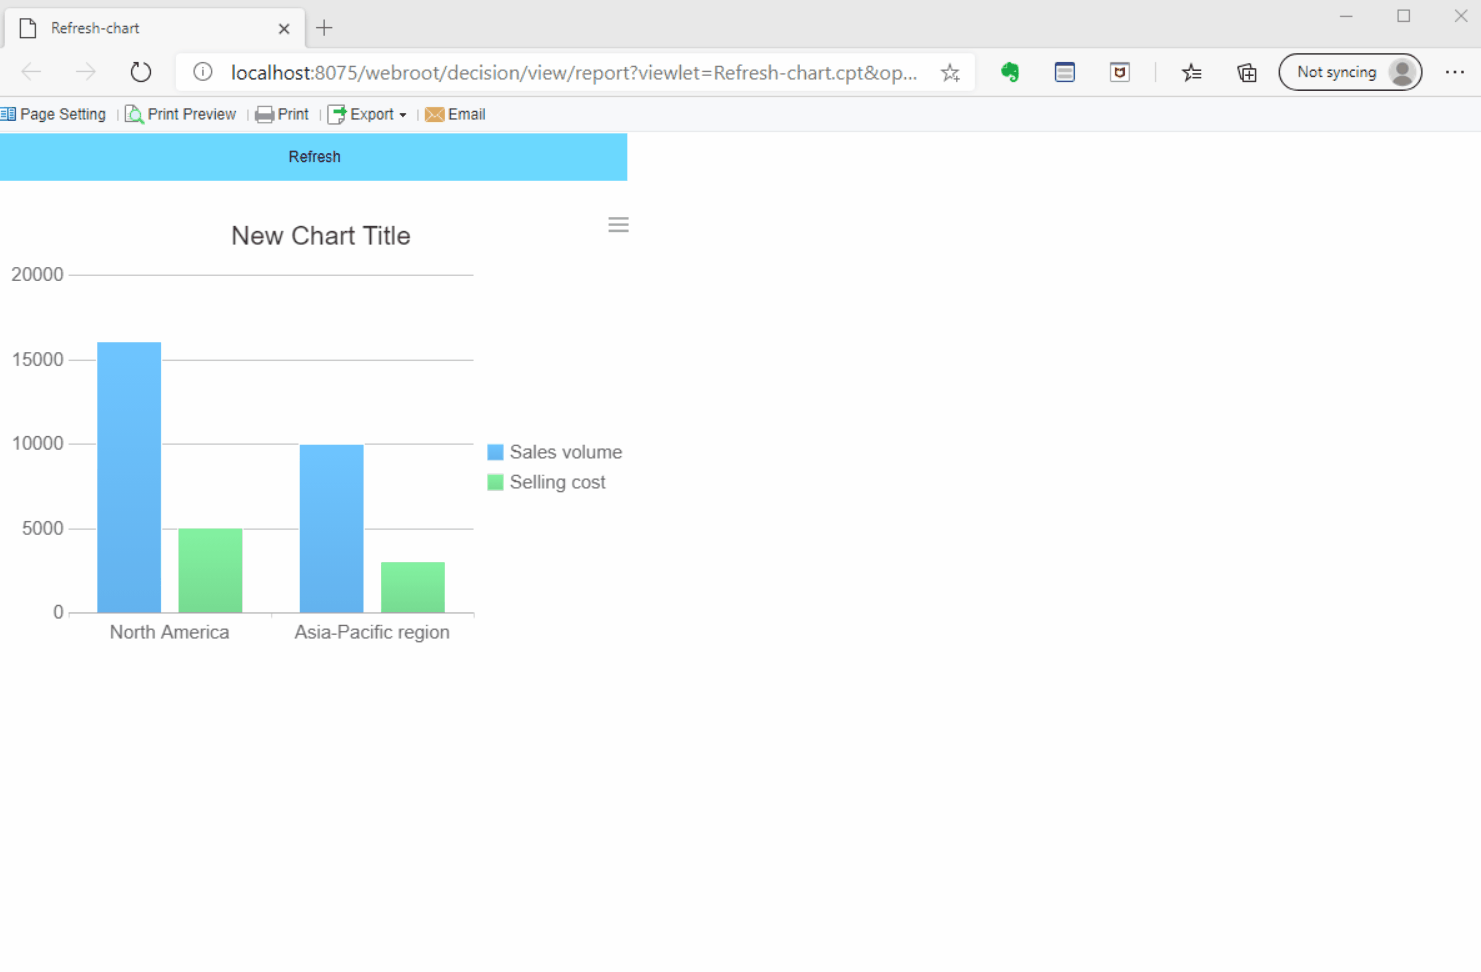Click the 5000 axis value
The image size is (1481, 972).
(43, 528)
